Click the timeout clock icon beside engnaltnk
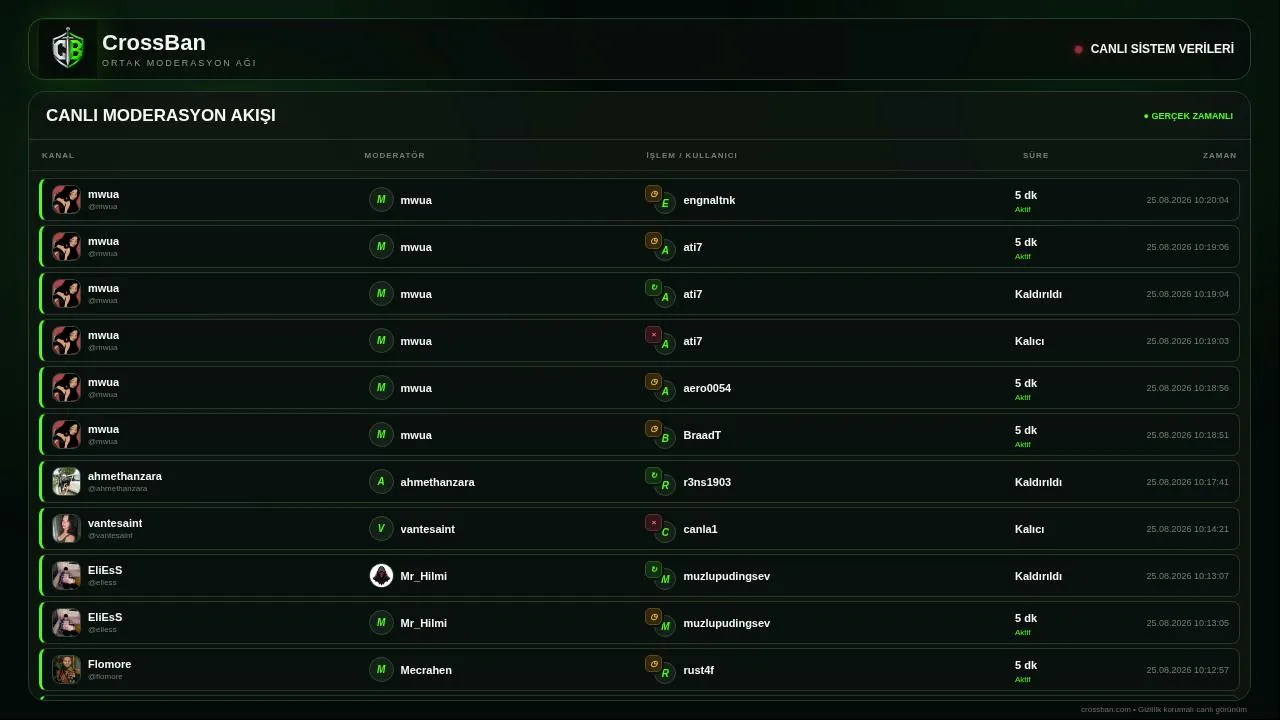1280x720 pixels. click(653, 194)
